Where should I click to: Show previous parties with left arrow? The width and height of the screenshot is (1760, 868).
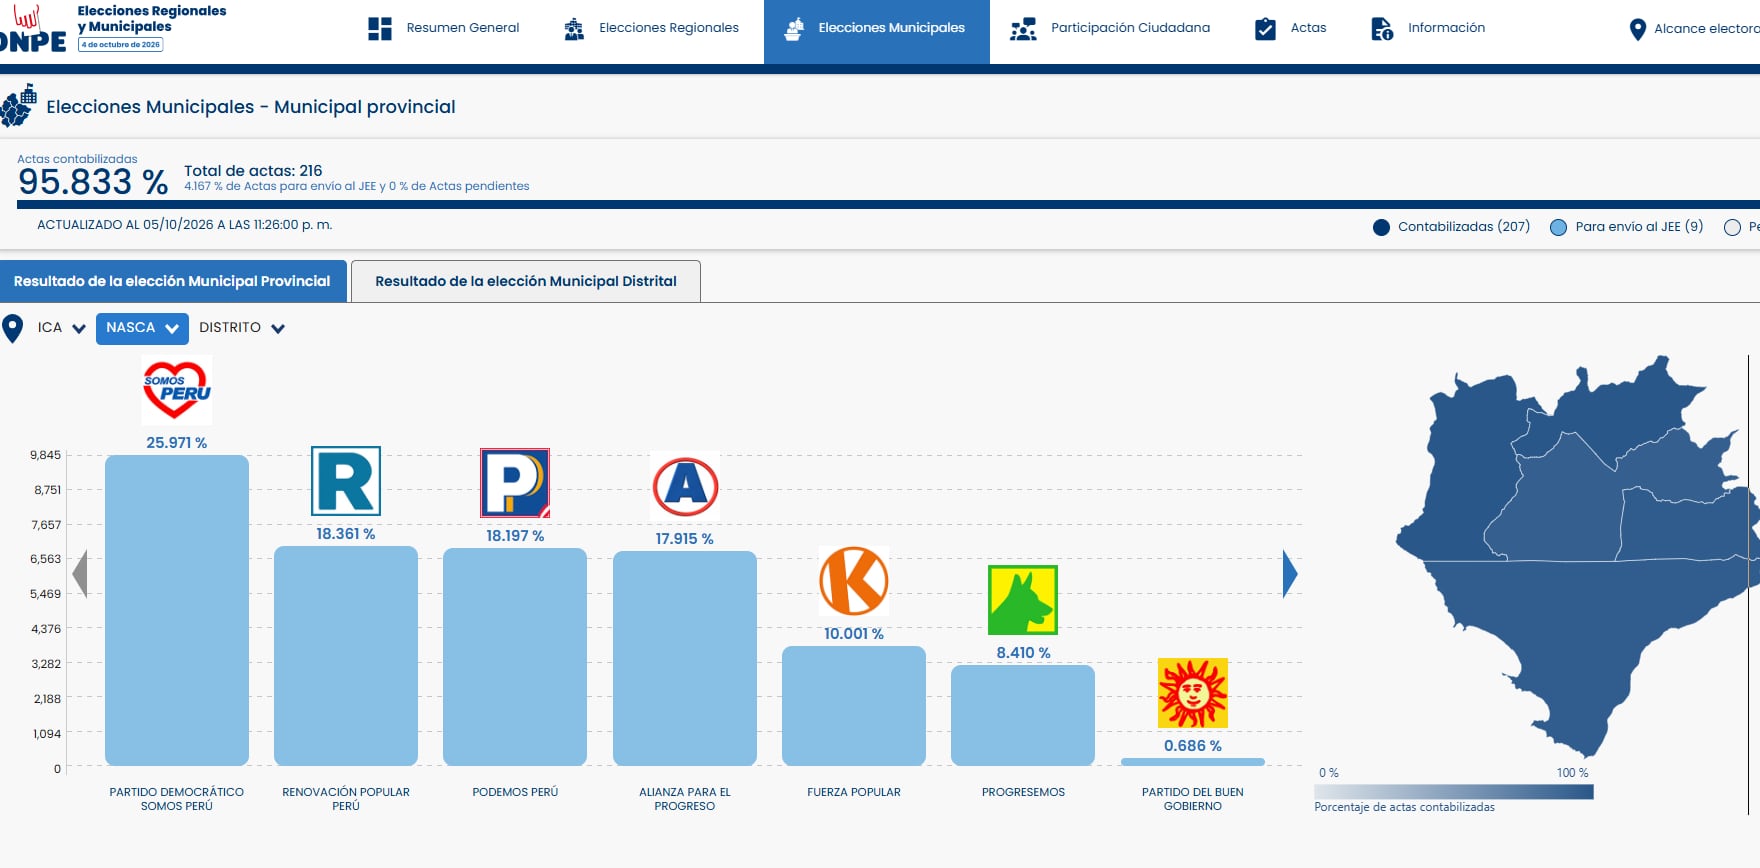80,574
